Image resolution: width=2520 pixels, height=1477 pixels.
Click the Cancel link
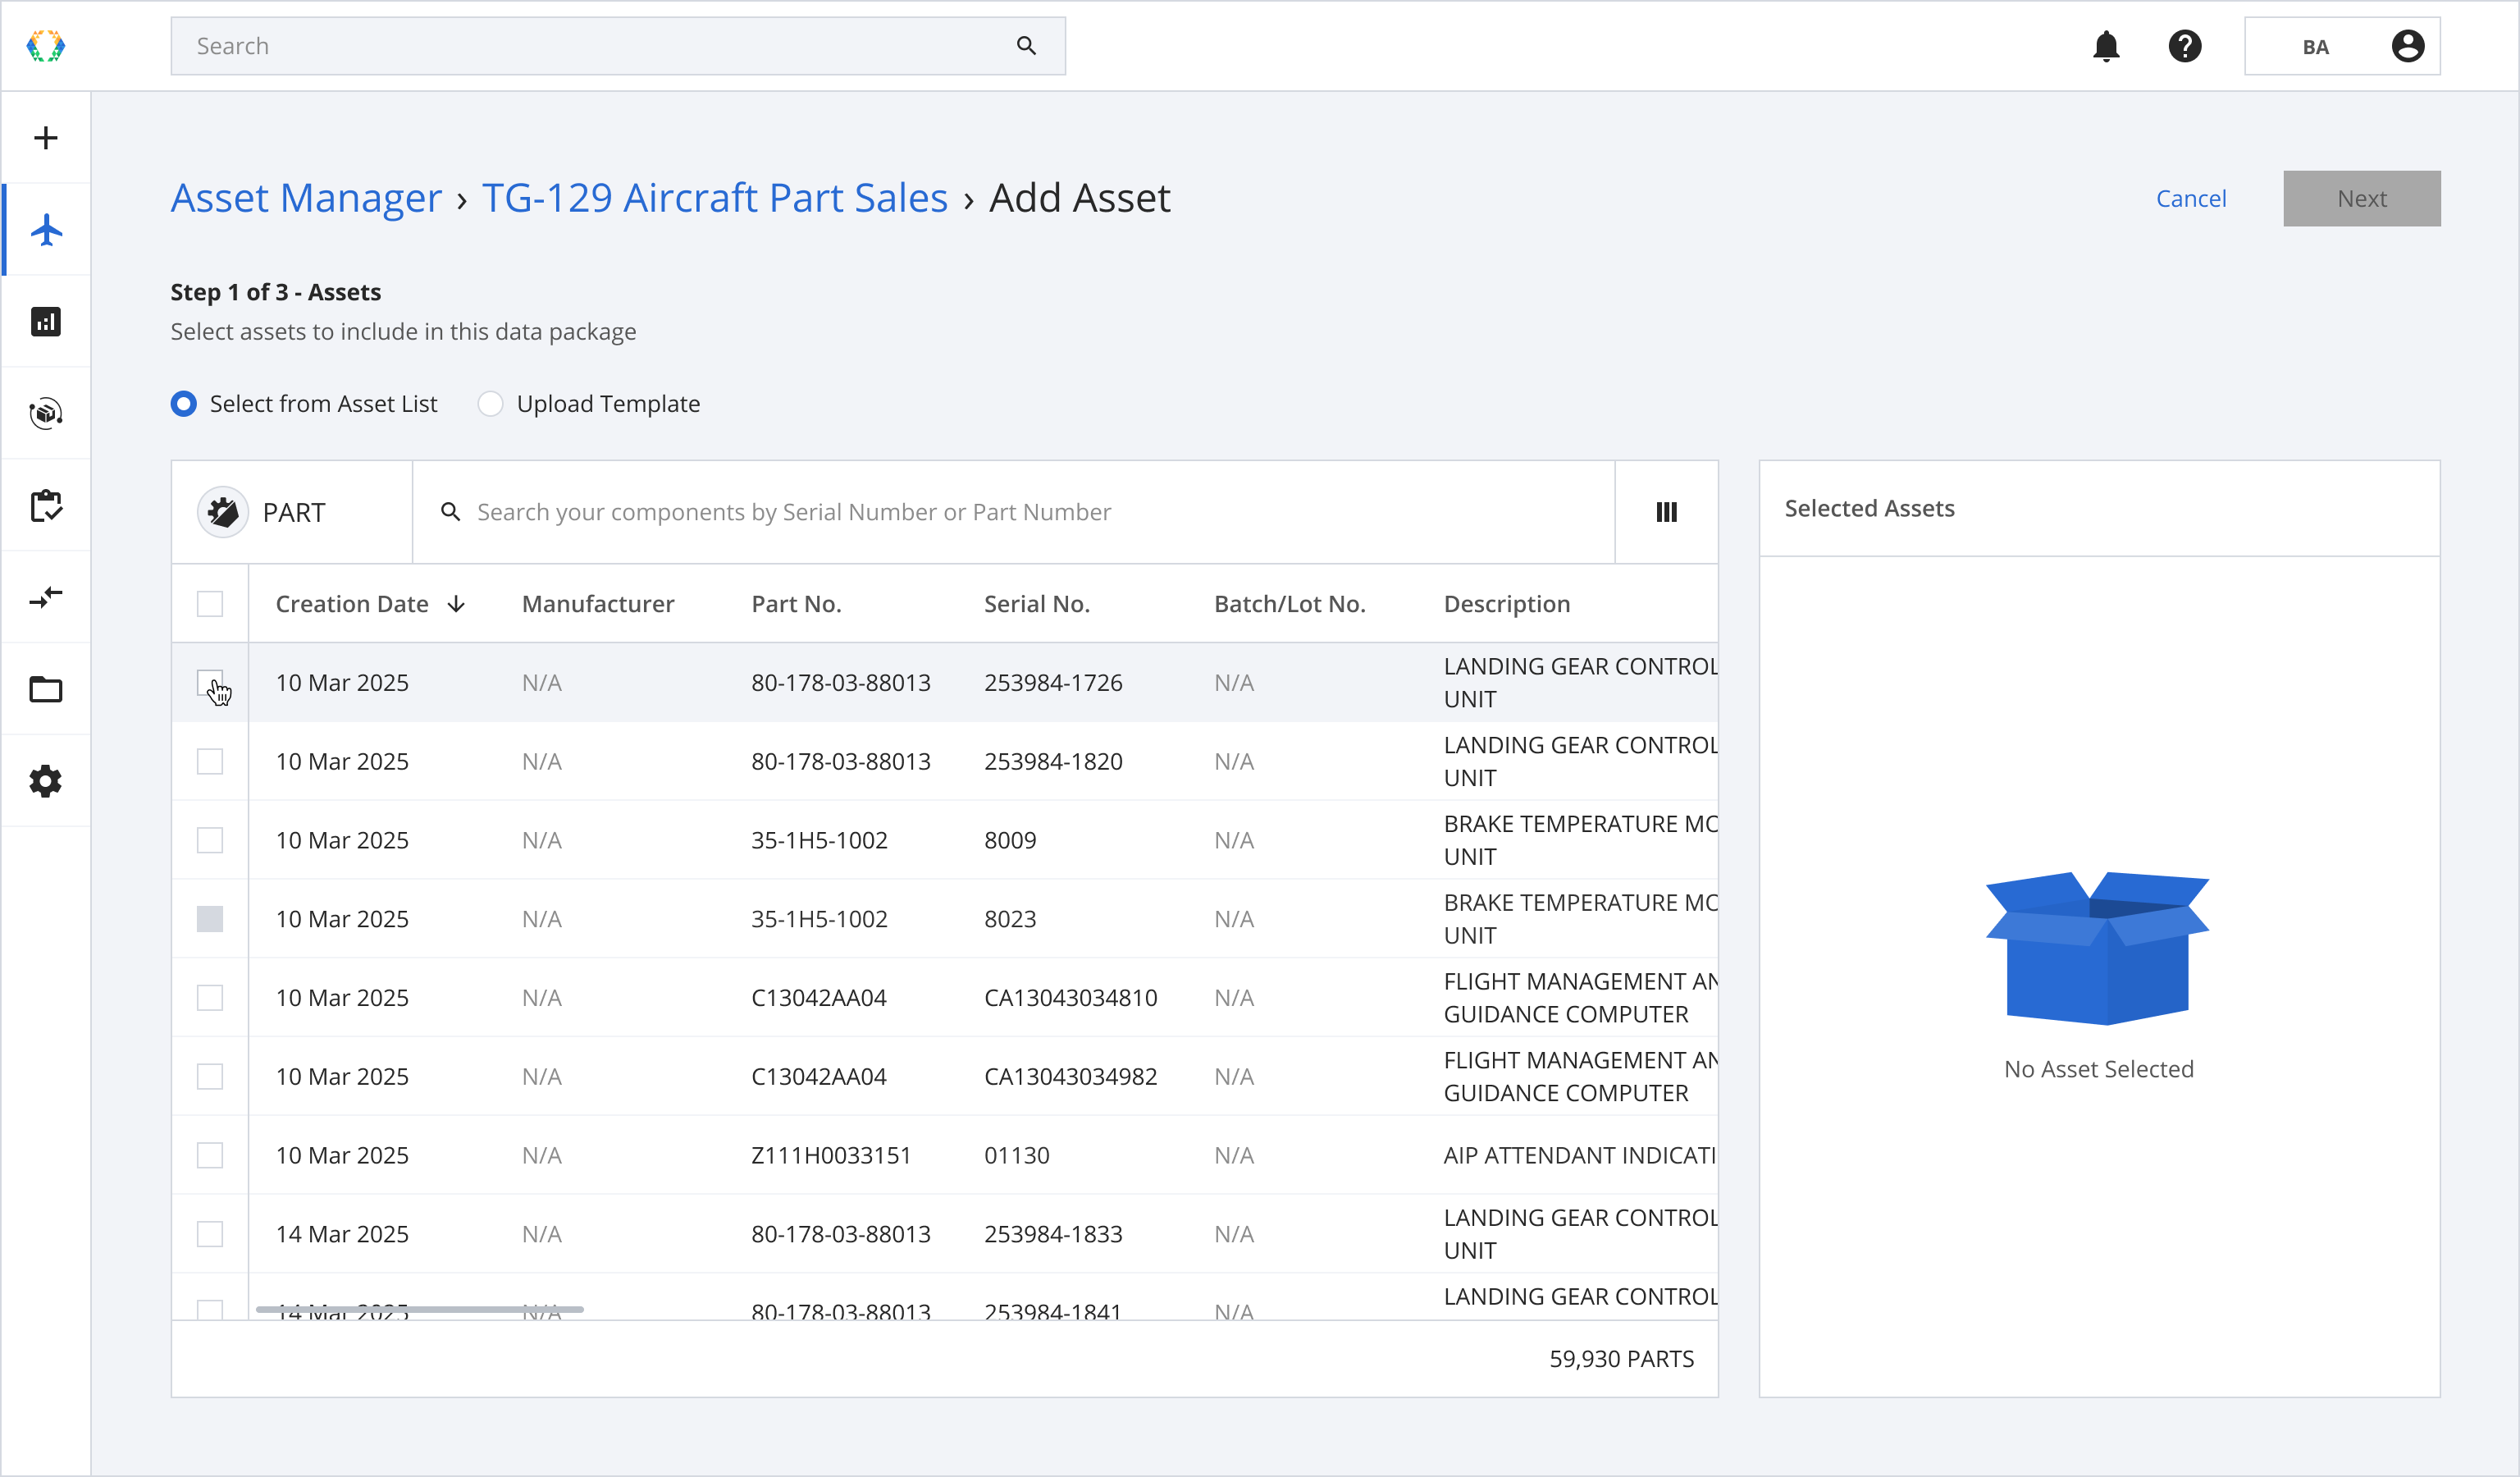tap(2190, 198)
